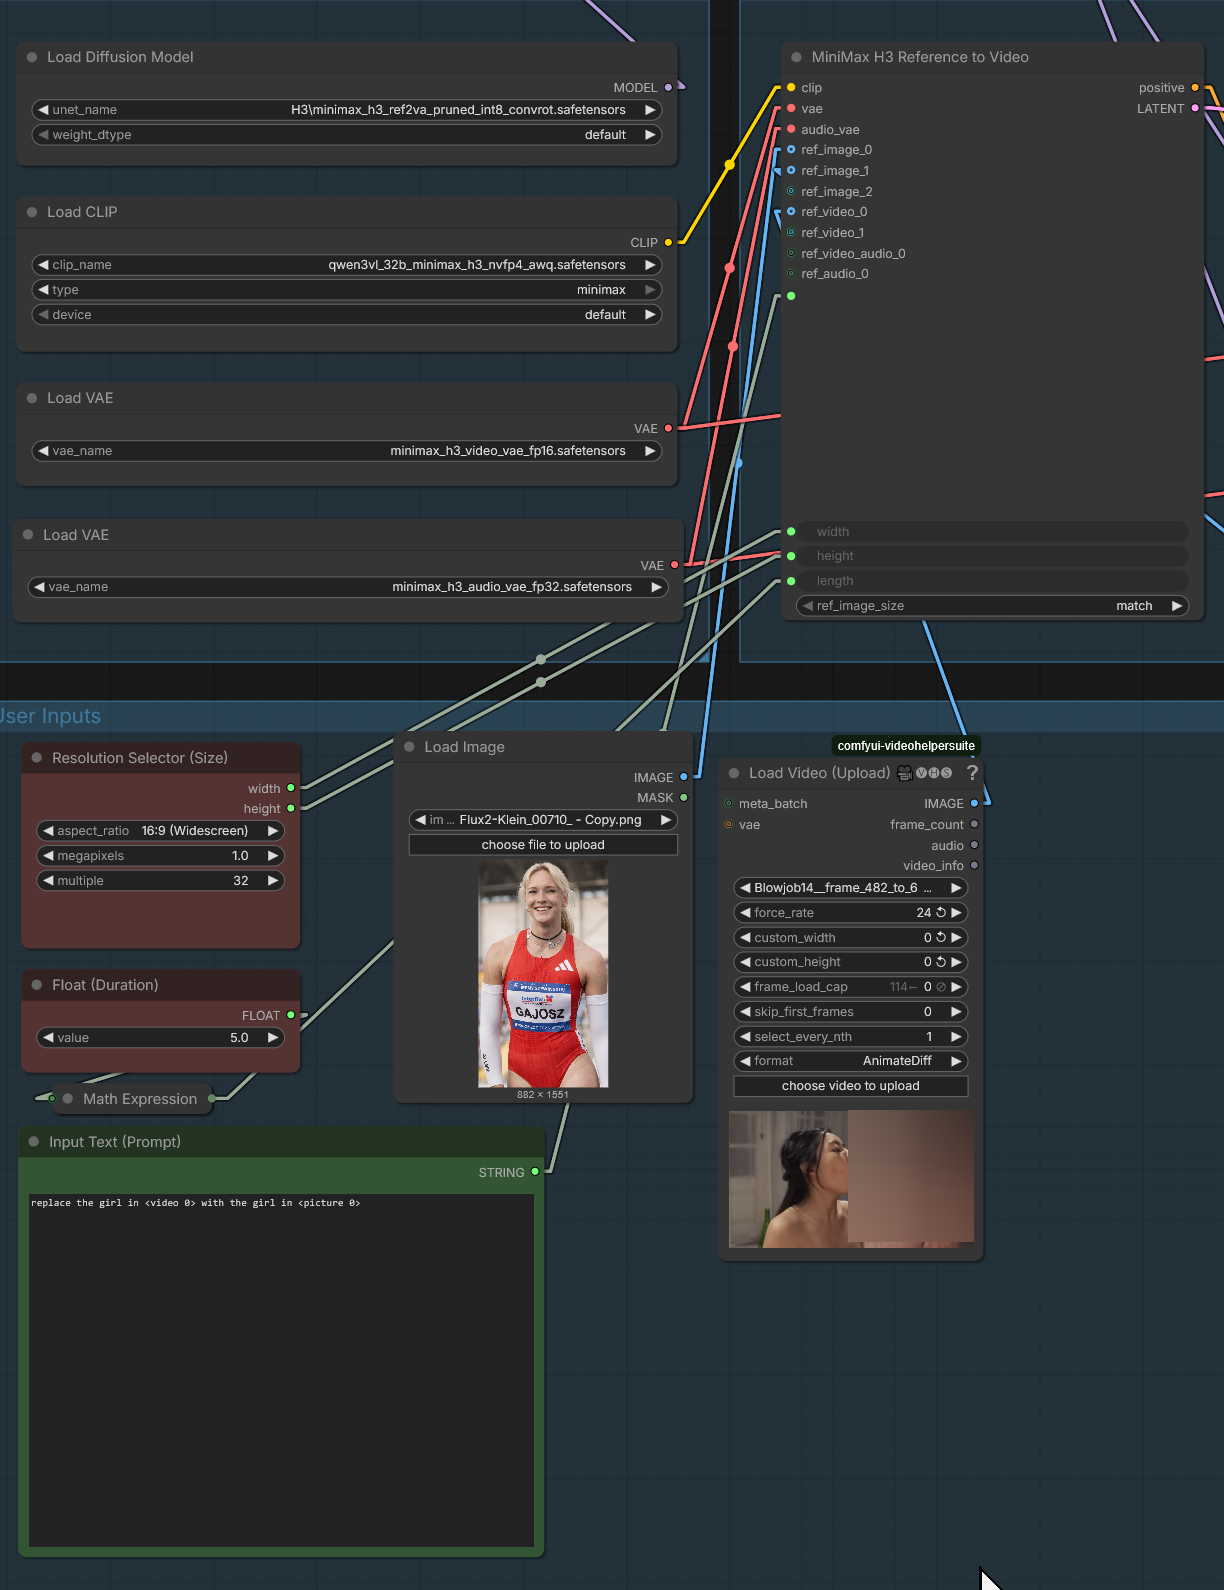1224x1590 pixels.
Task: Click the audio output port on Load Video
Action: tap(974, 846)
